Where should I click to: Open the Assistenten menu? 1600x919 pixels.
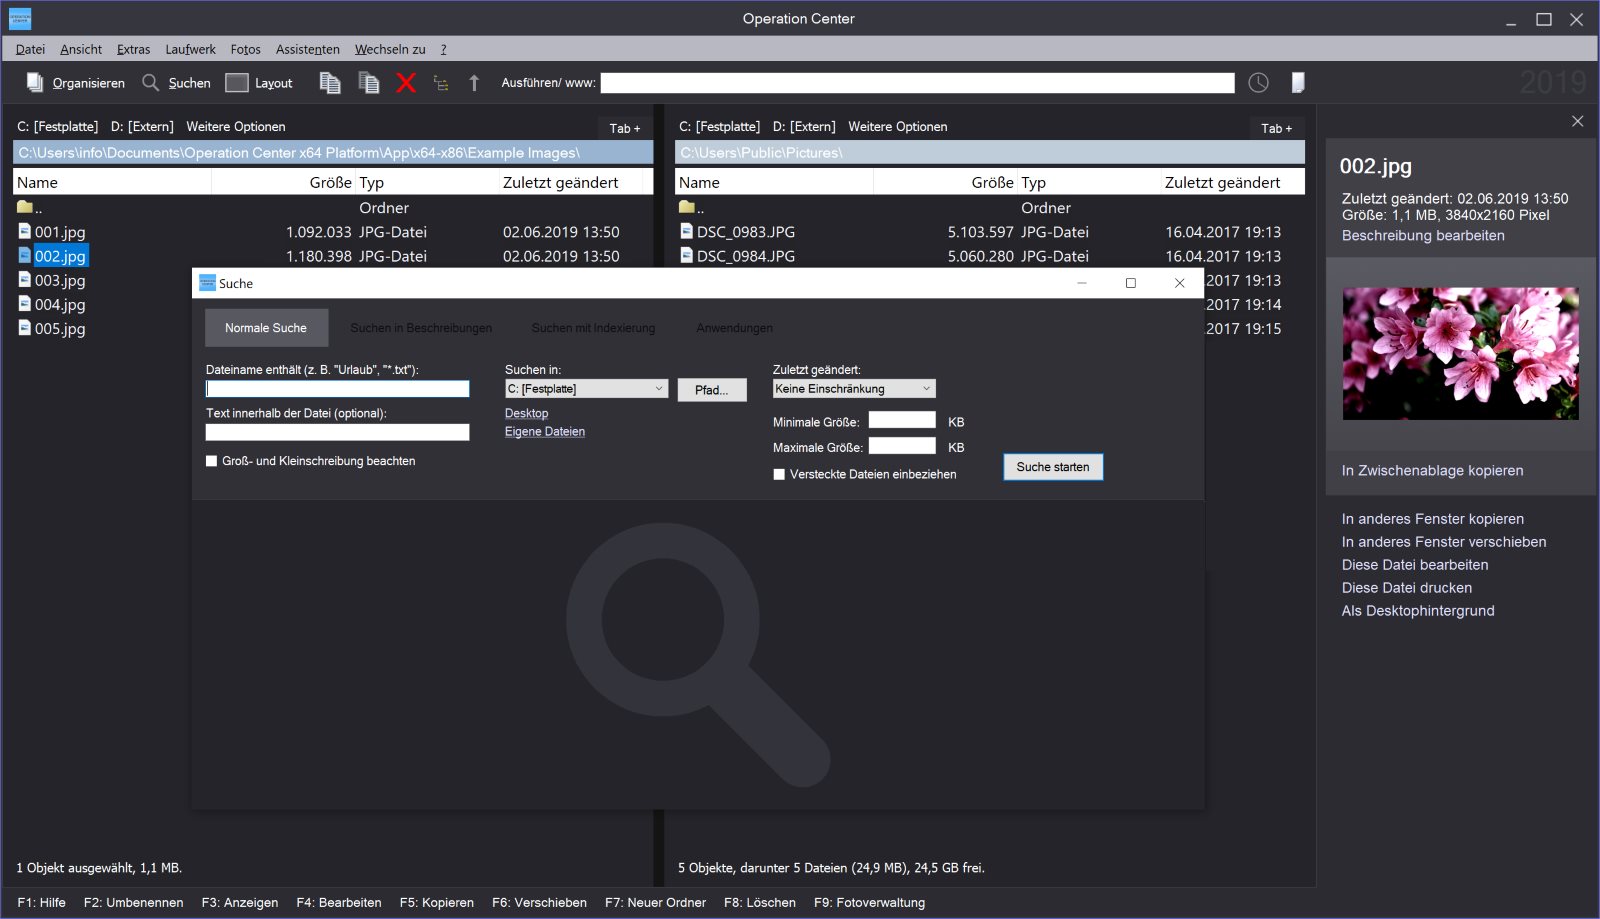coord(307,49)
